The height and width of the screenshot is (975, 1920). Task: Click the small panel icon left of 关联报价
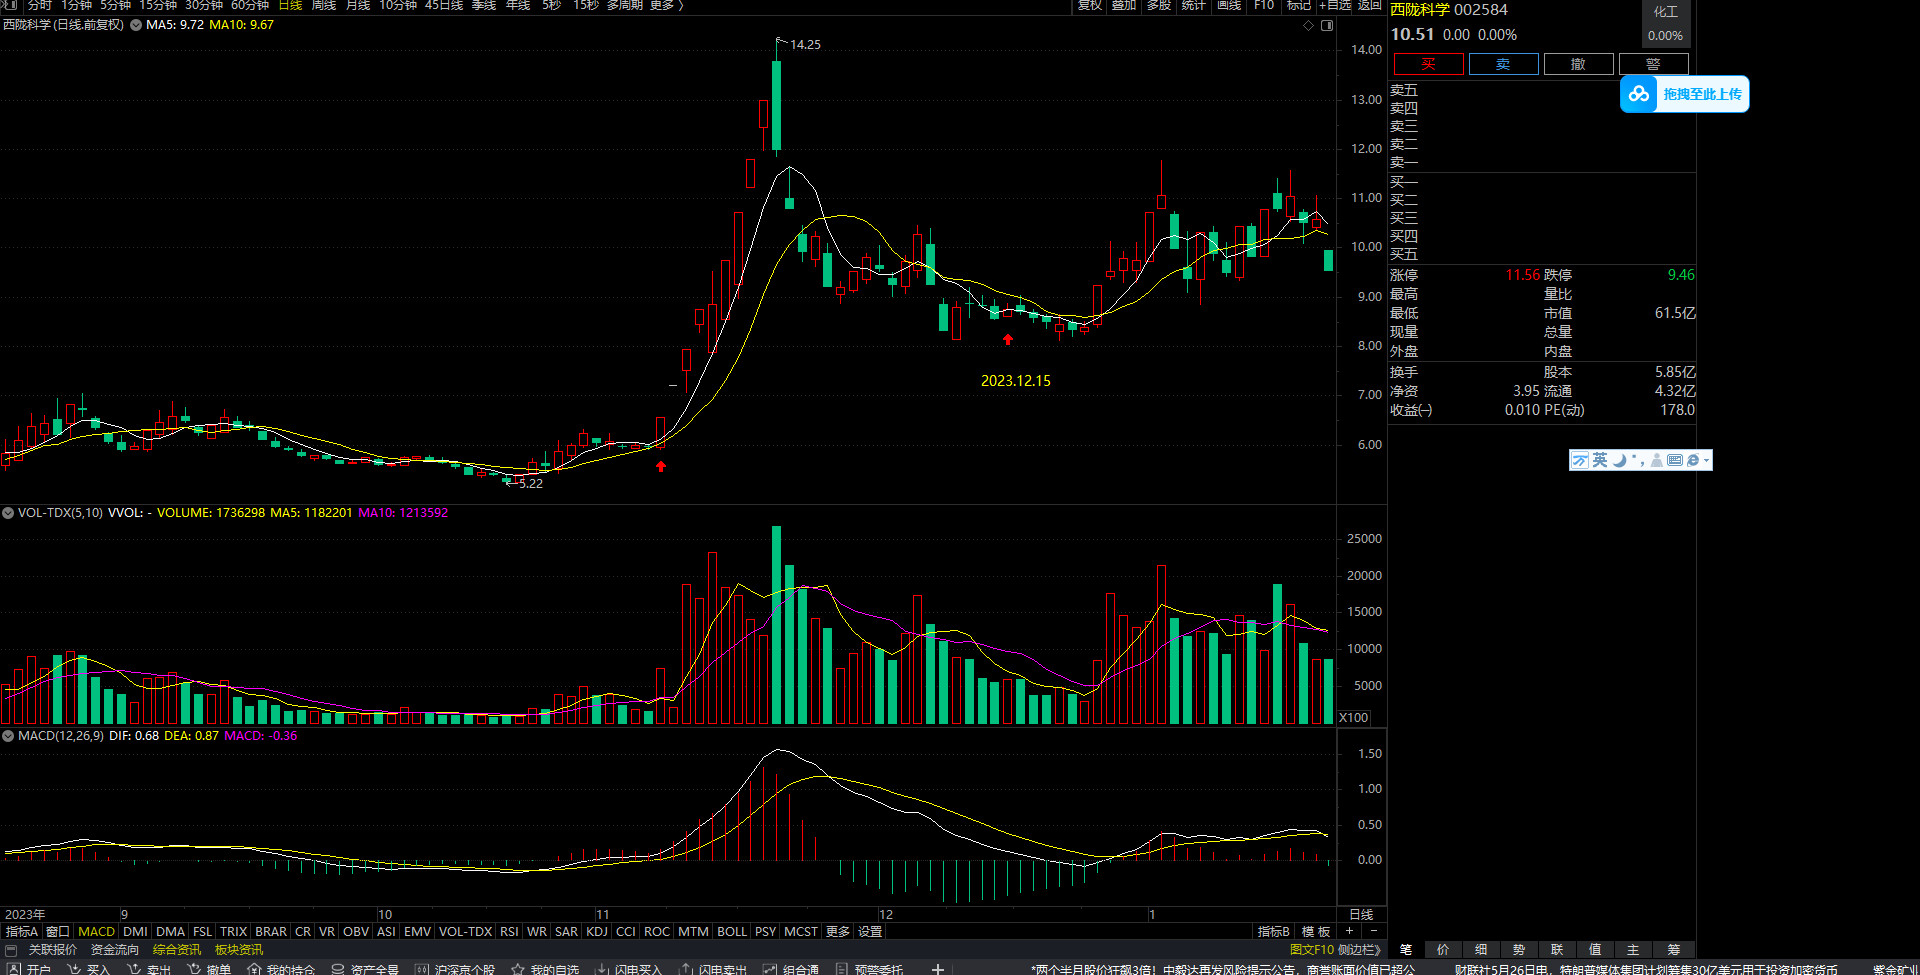[11, 950]
